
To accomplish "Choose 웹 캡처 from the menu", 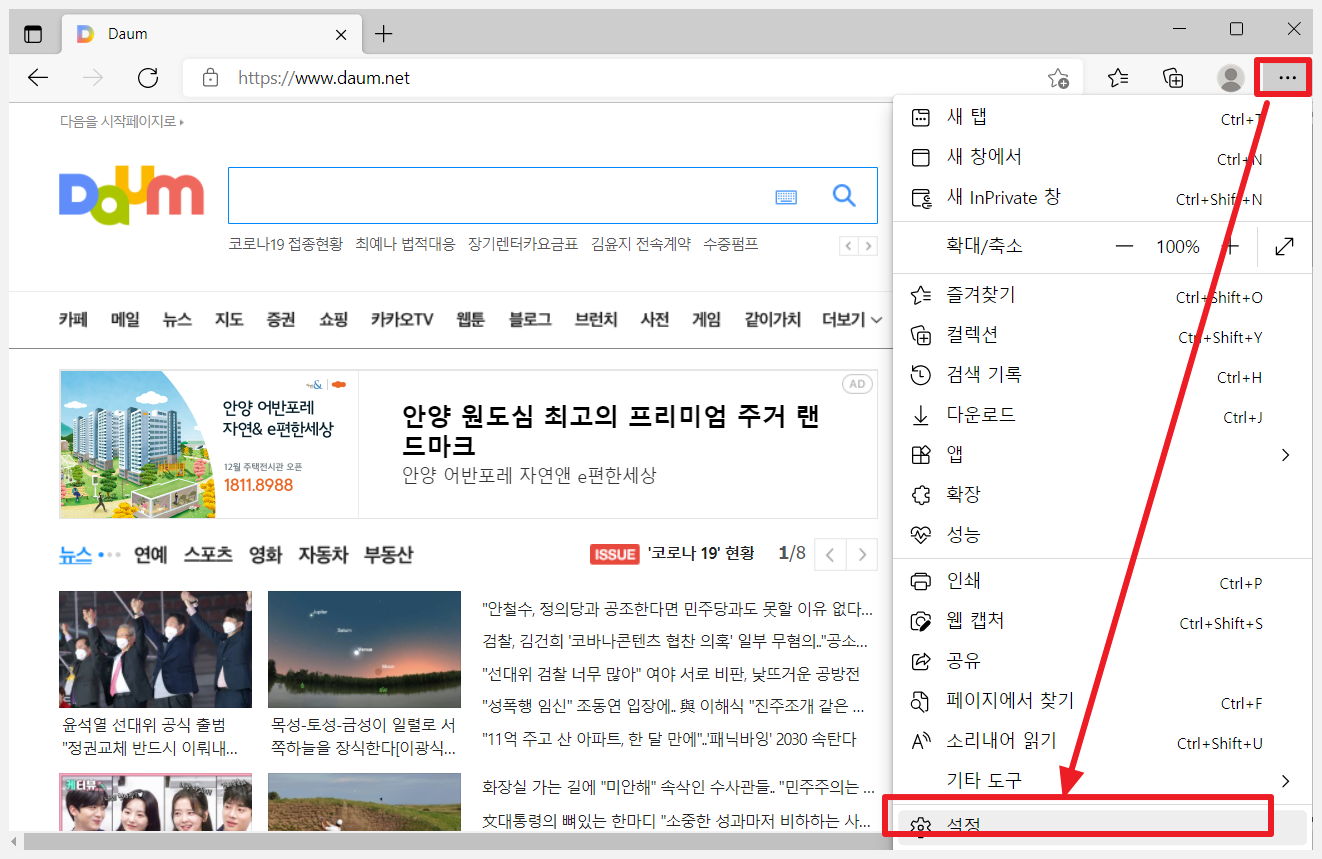I will tap(1102, 622).
